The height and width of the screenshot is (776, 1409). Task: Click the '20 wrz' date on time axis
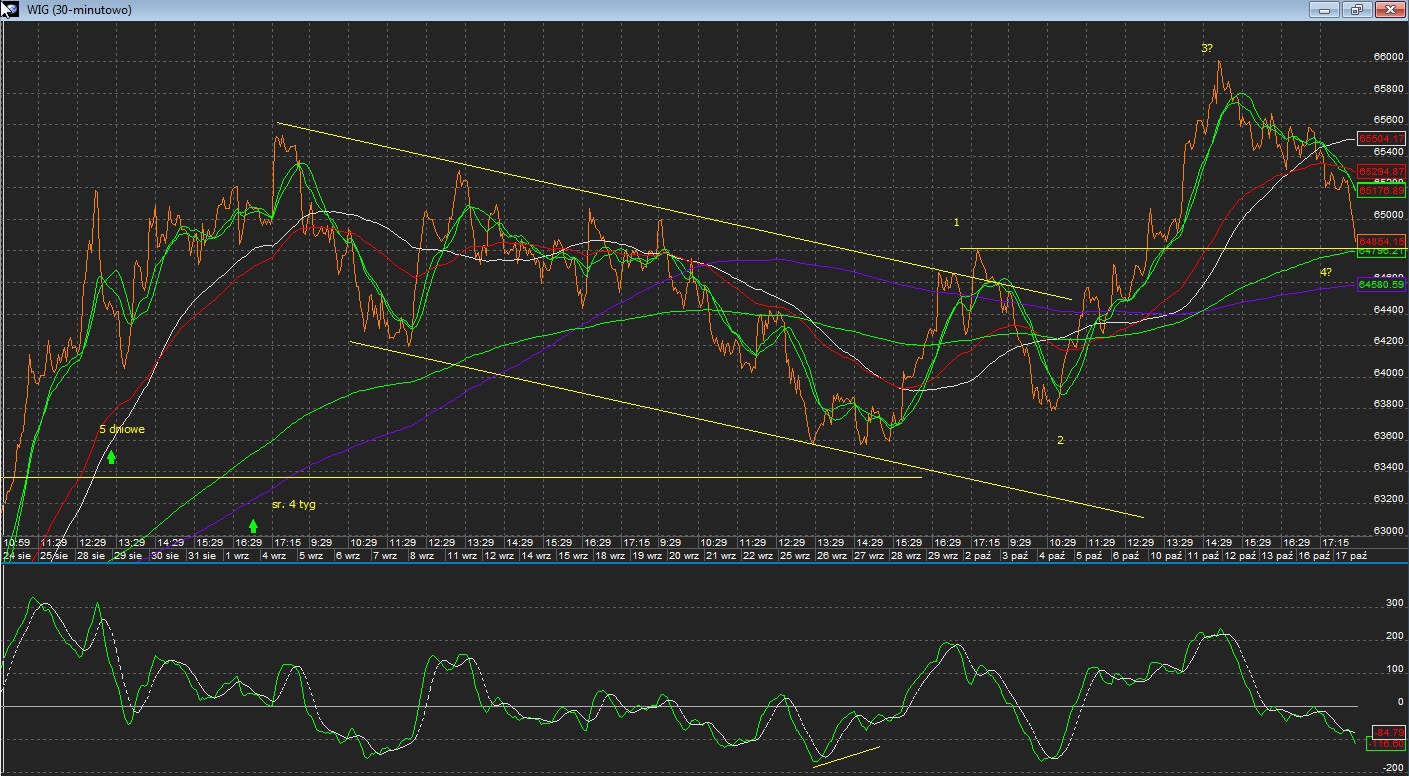click(682, 555)
